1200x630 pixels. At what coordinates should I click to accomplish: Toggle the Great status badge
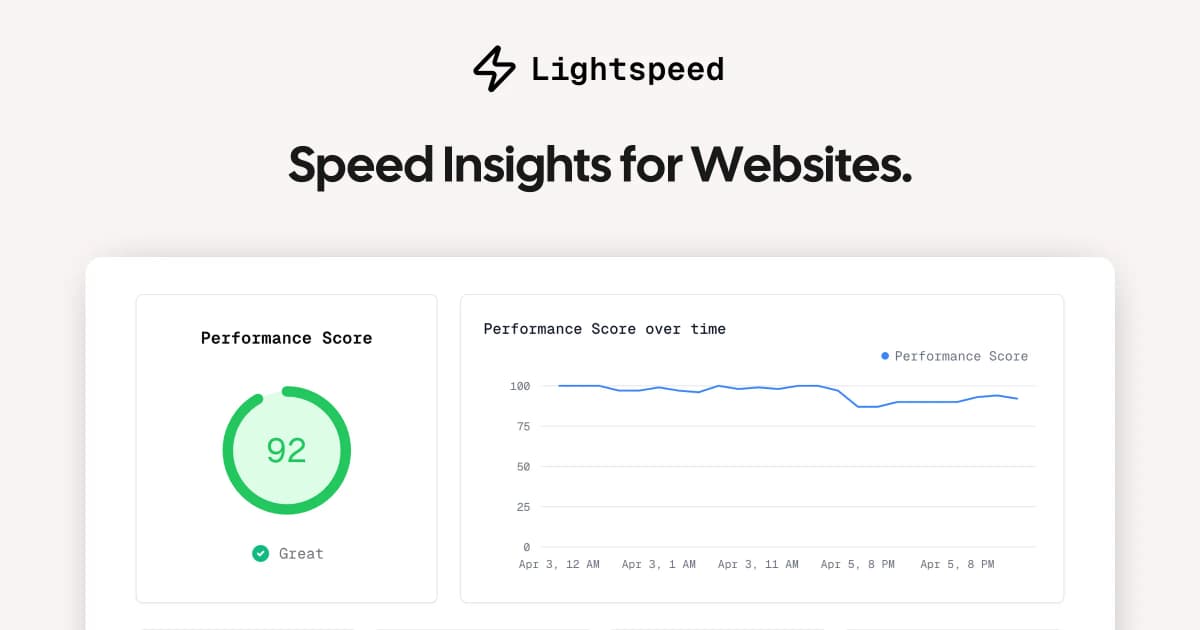pyautogui.click(x=286, y=553)
